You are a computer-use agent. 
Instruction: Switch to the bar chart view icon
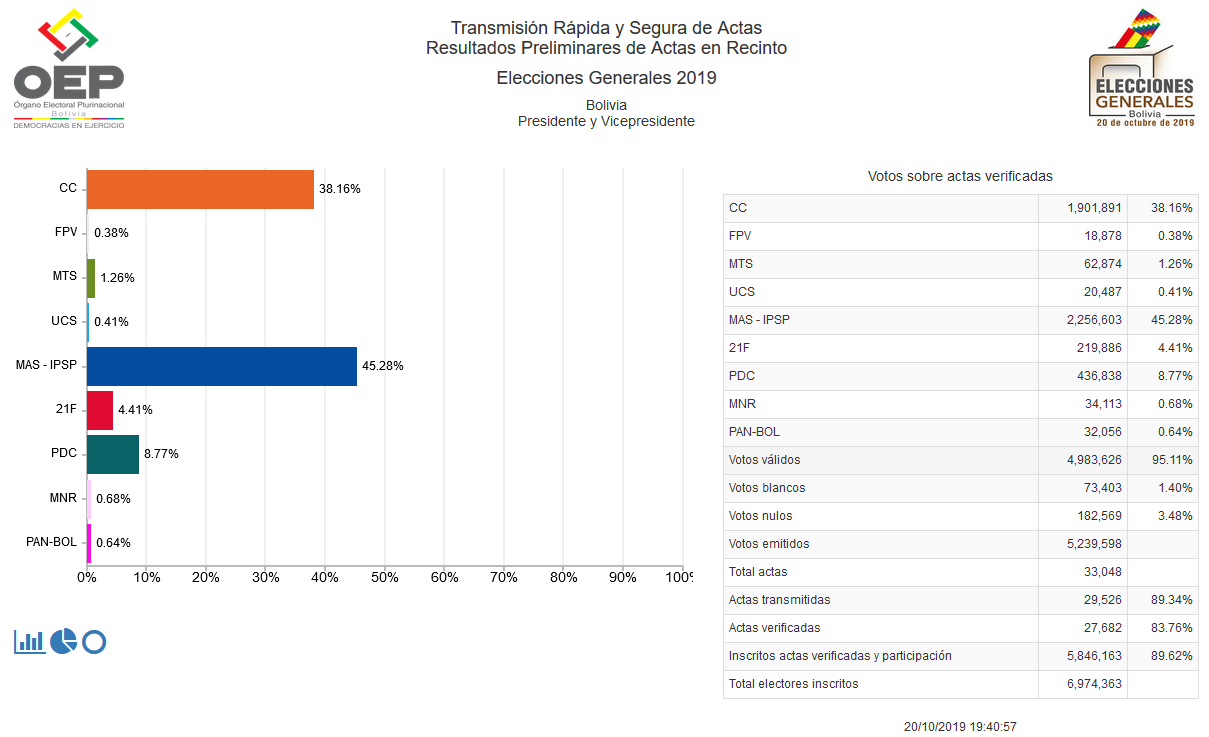coord(29,641)
